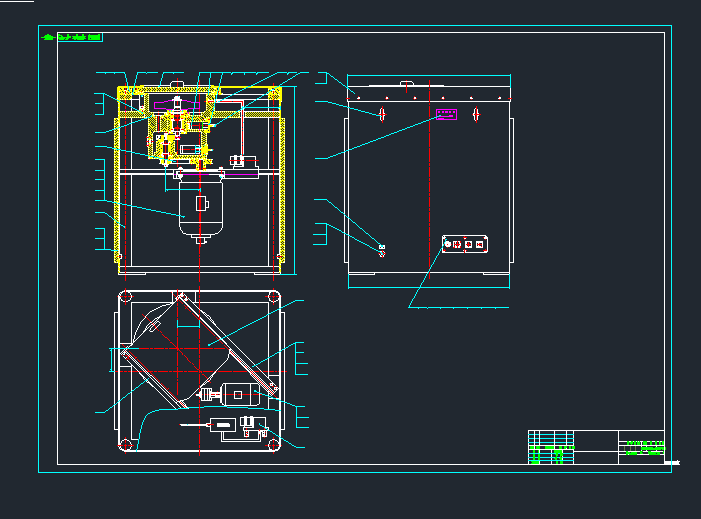Select the magenta pulley in front view
Screen dimensions: 701x519
[177, 105]
